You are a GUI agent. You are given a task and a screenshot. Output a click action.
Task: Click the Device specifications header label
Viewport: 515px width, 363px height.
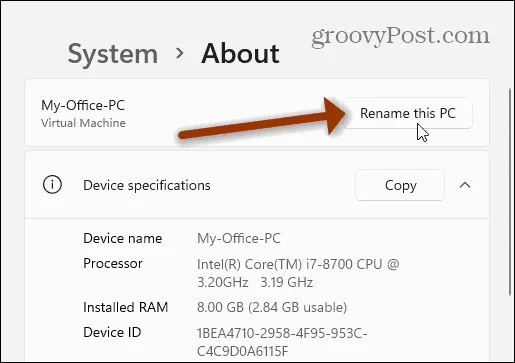pos(147,185)
